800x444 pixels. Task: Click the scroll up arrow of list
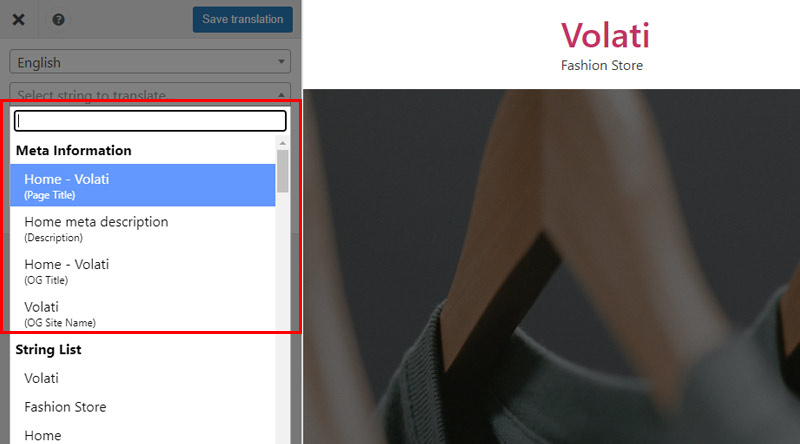coord(283,143)
